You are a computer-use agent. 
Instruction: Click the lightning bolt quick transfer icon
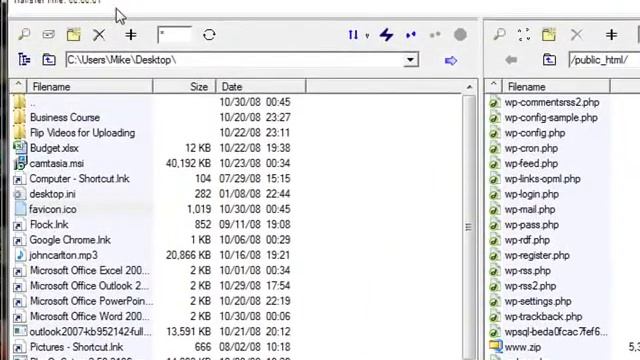tap(386, 35)
